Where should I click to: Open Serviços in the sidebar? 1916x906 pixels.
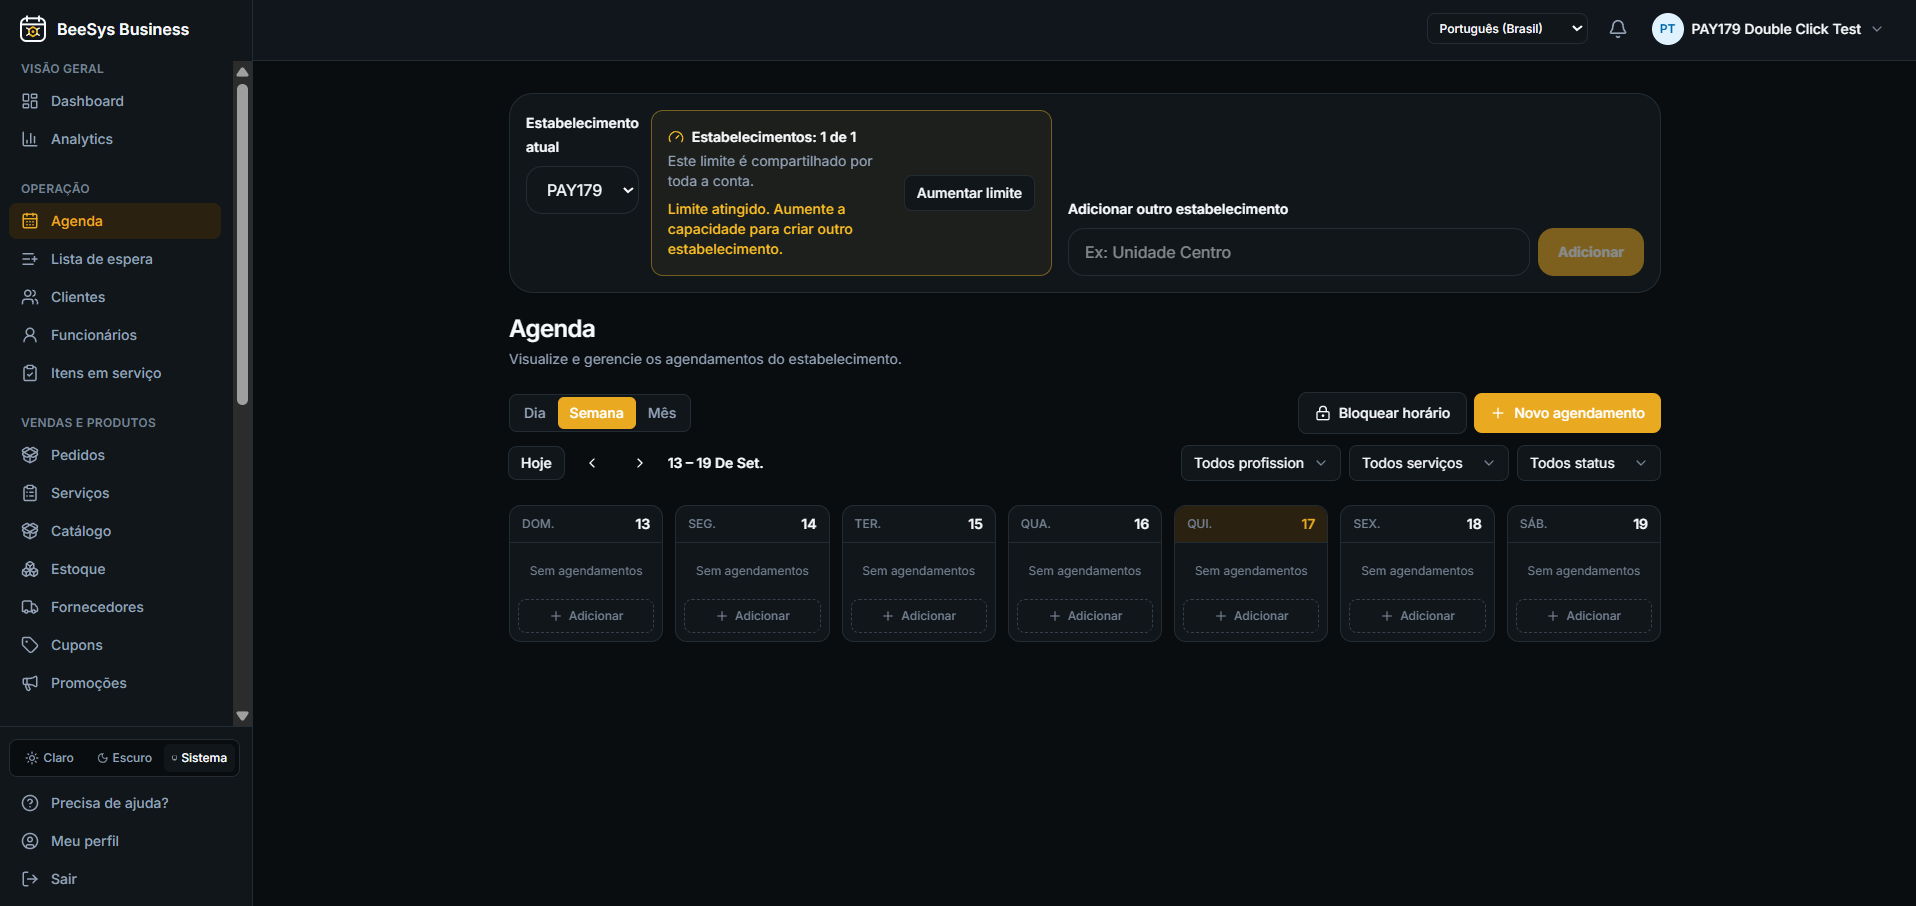pyautogui.click(x=115, y=493)
